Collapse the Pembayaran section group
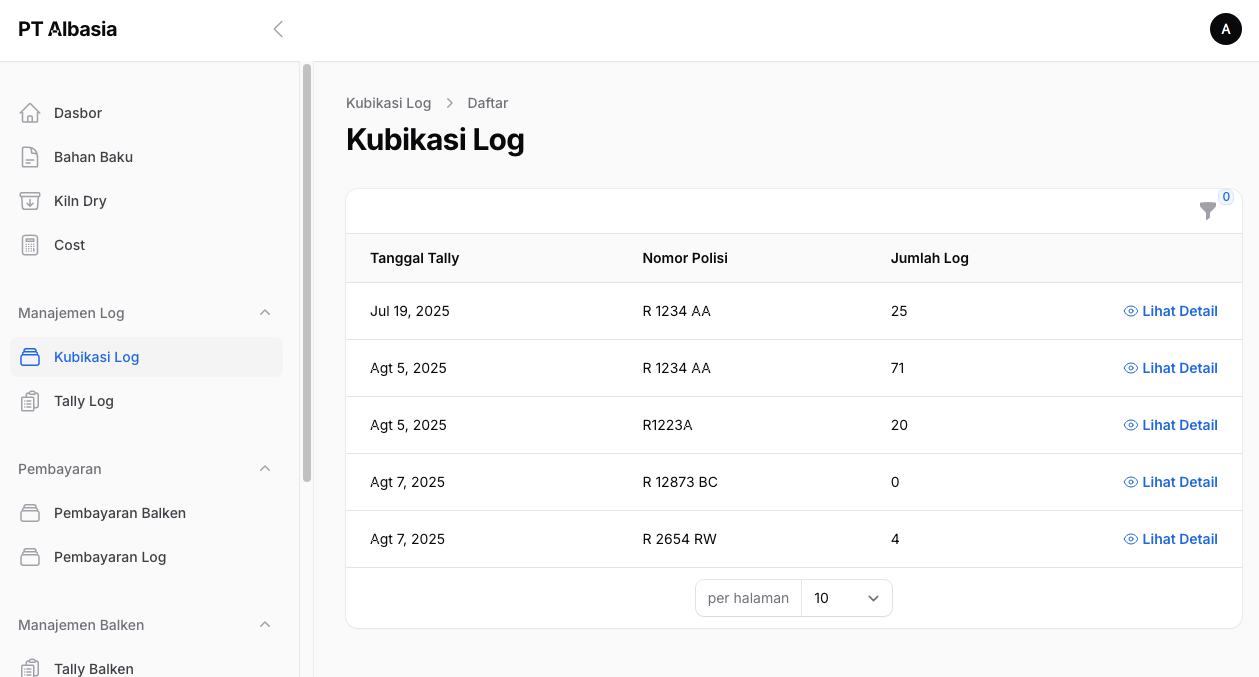Image resolution: width=1259 pixels, height=677 pixels. click(x=265, y=469)
